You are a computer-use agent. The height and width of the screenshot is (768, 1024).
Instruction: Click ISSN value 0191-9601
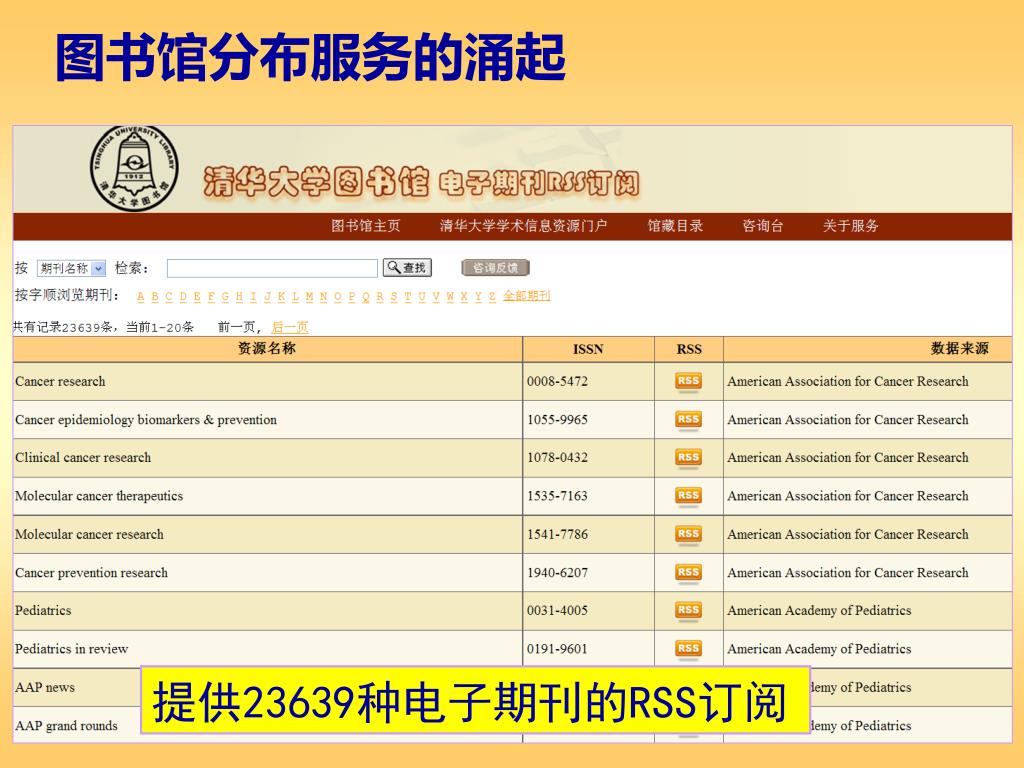[558, 649]
